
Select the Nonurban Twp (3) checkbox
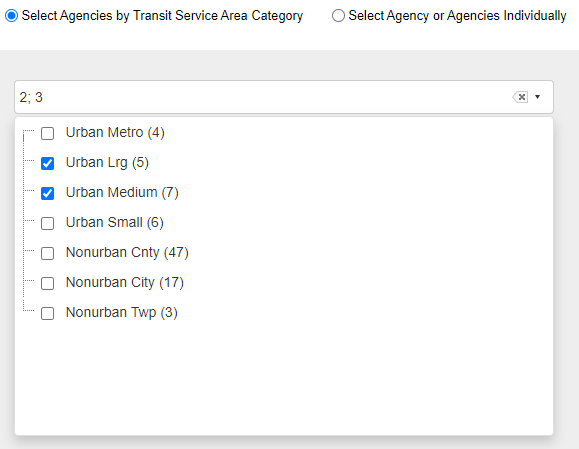(x=47, y=313)
